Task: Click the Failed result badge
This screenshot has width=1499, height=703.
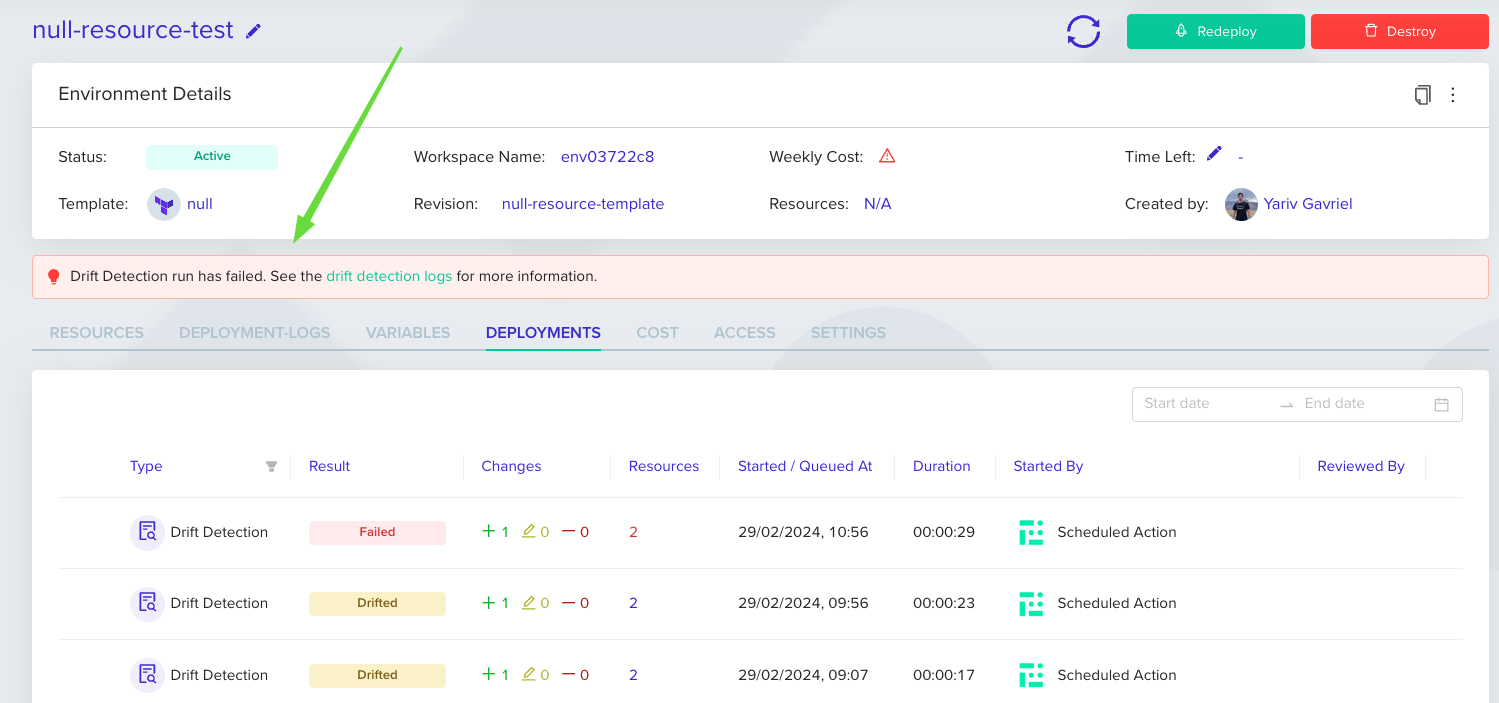Action: coord(377,533)
